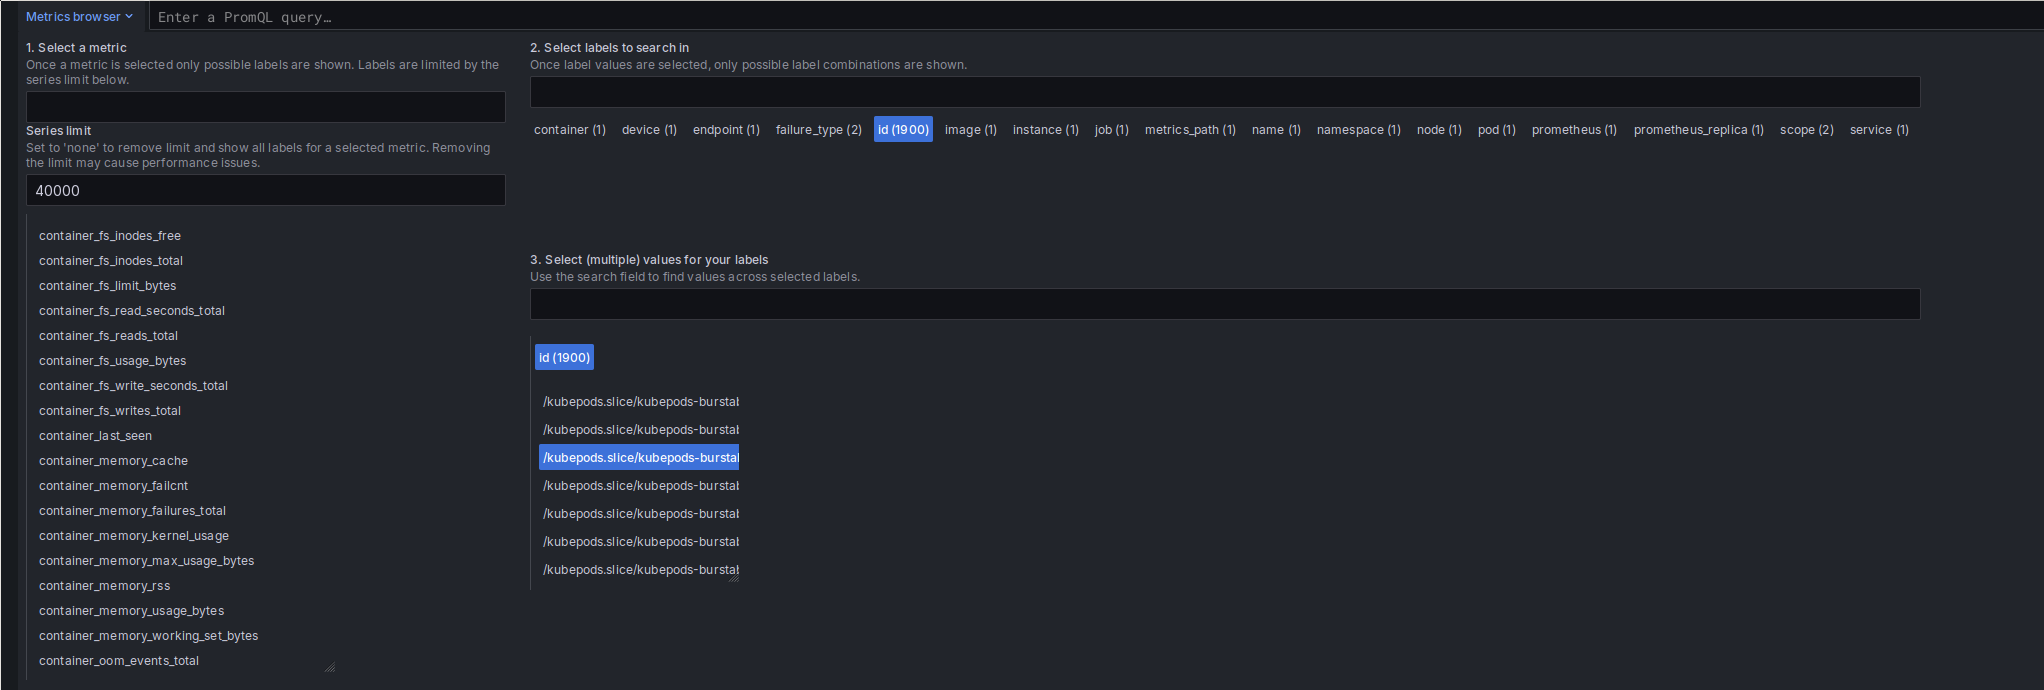Choose metric container_fs_read_seconds_total
2044x690 pixels.
click(x=132, y=311)
